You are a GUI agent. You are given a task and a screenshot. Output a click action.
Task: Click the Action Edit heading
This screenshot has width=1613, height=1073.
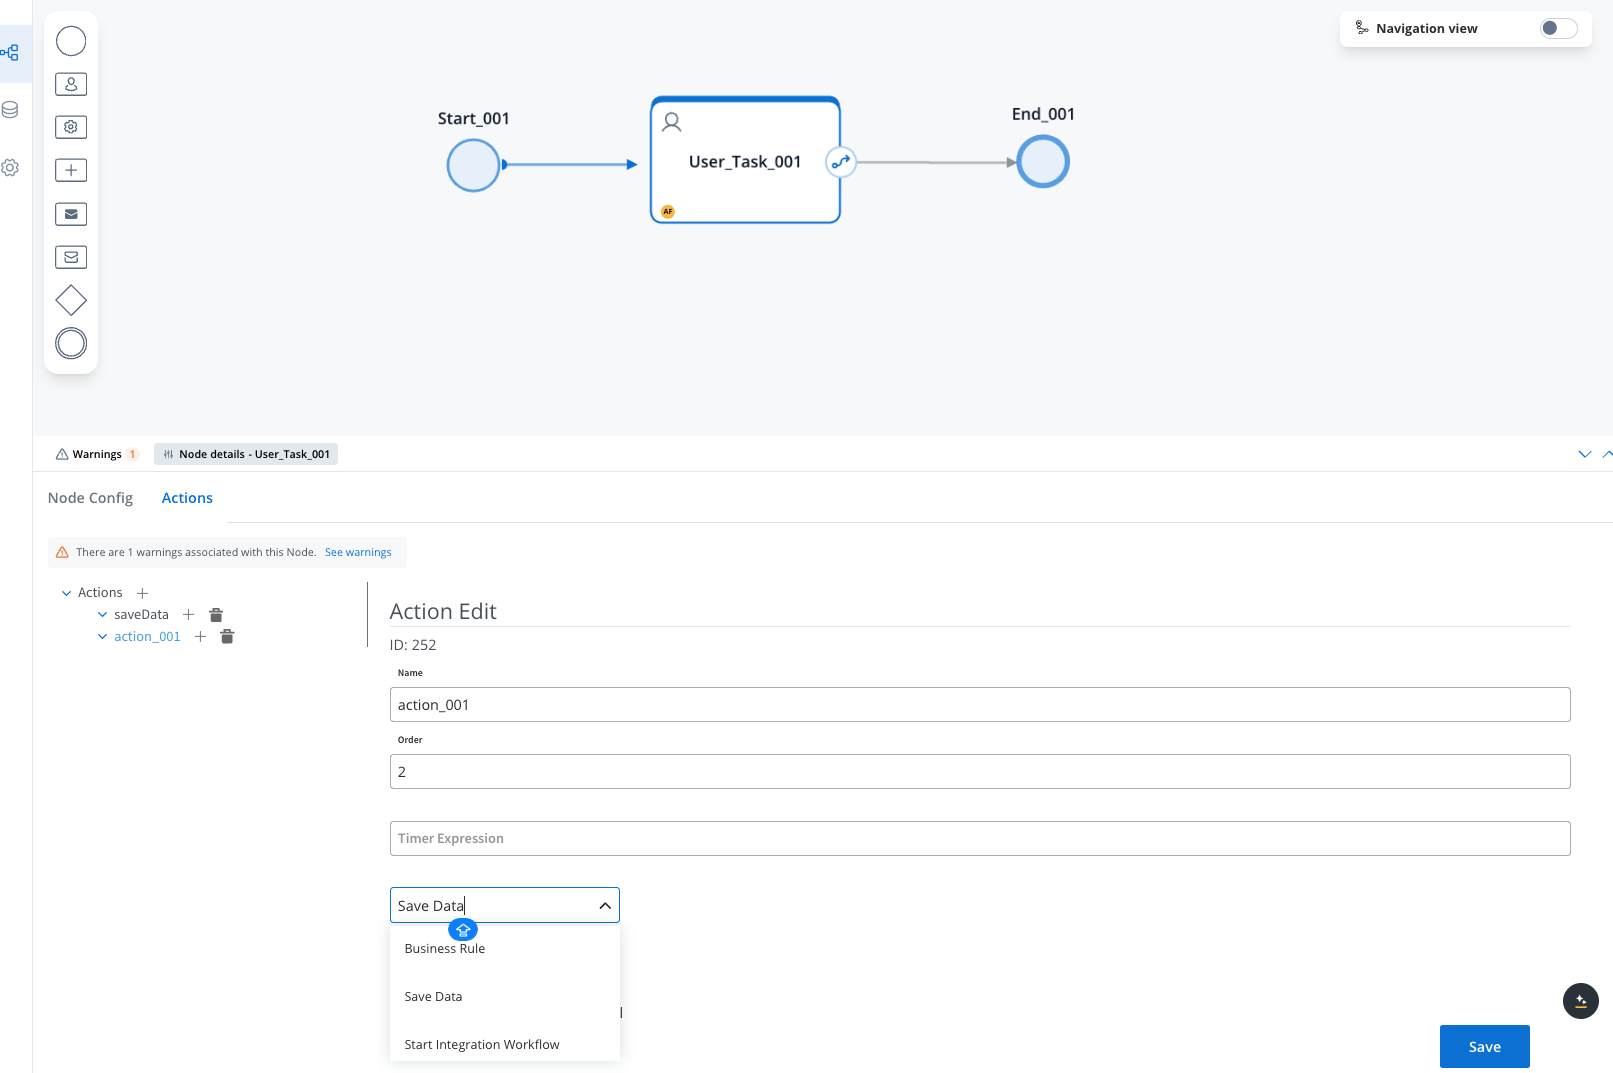pyautogui.click(x=443, y=611)
